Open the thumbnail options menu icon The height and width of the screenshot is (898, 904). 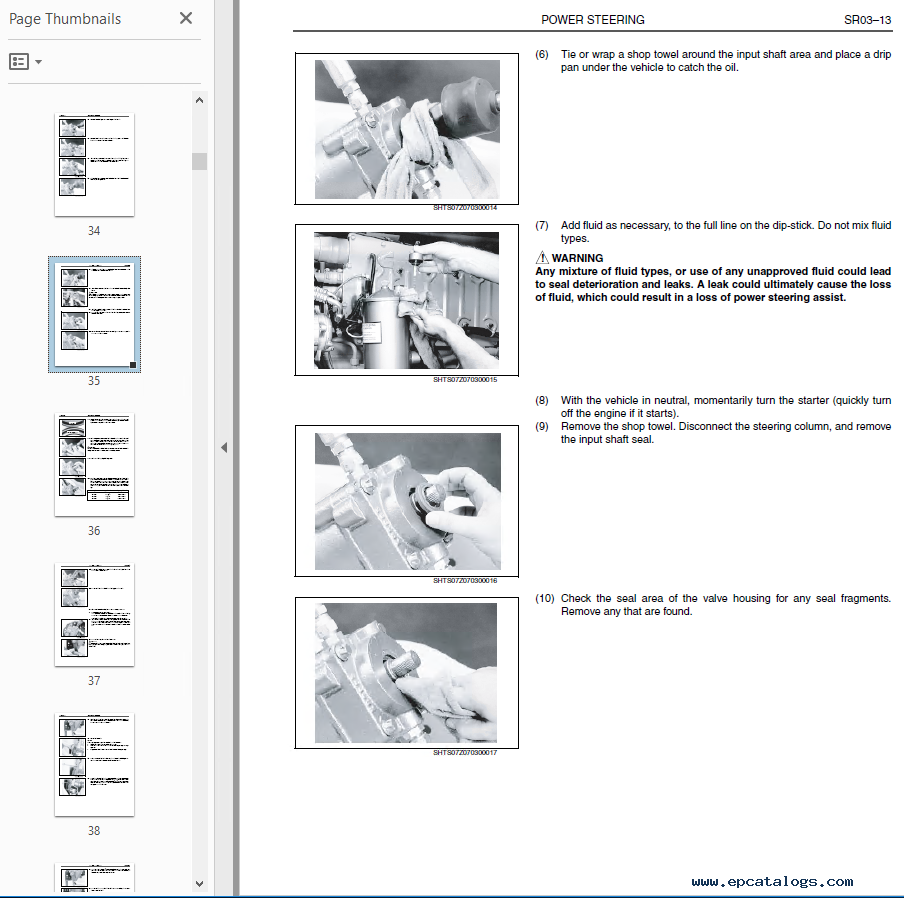19,61
